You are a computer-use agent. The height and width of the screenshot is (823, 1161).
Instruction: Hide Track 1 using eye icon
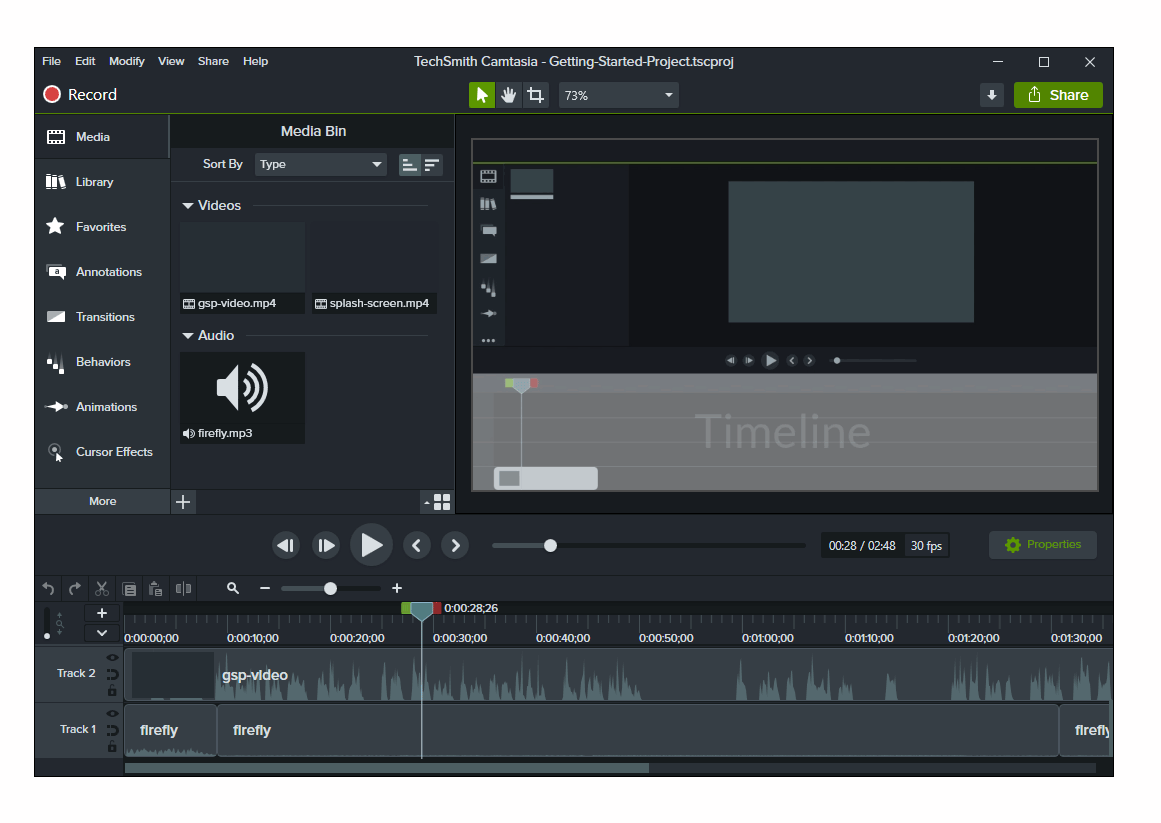[112, 713]
